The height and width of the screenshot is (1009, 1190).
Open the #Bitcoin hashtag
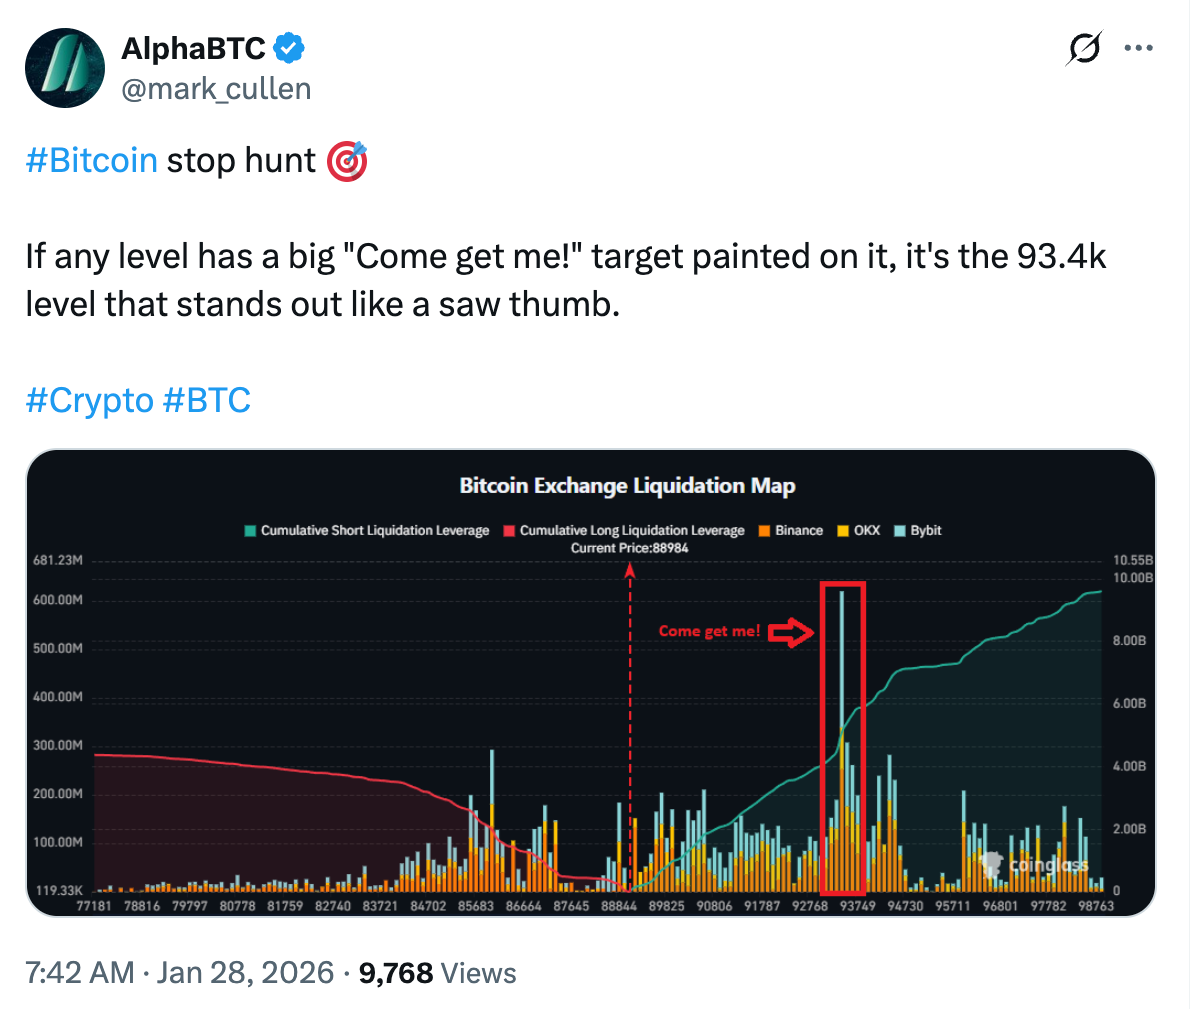pos(90,160)
